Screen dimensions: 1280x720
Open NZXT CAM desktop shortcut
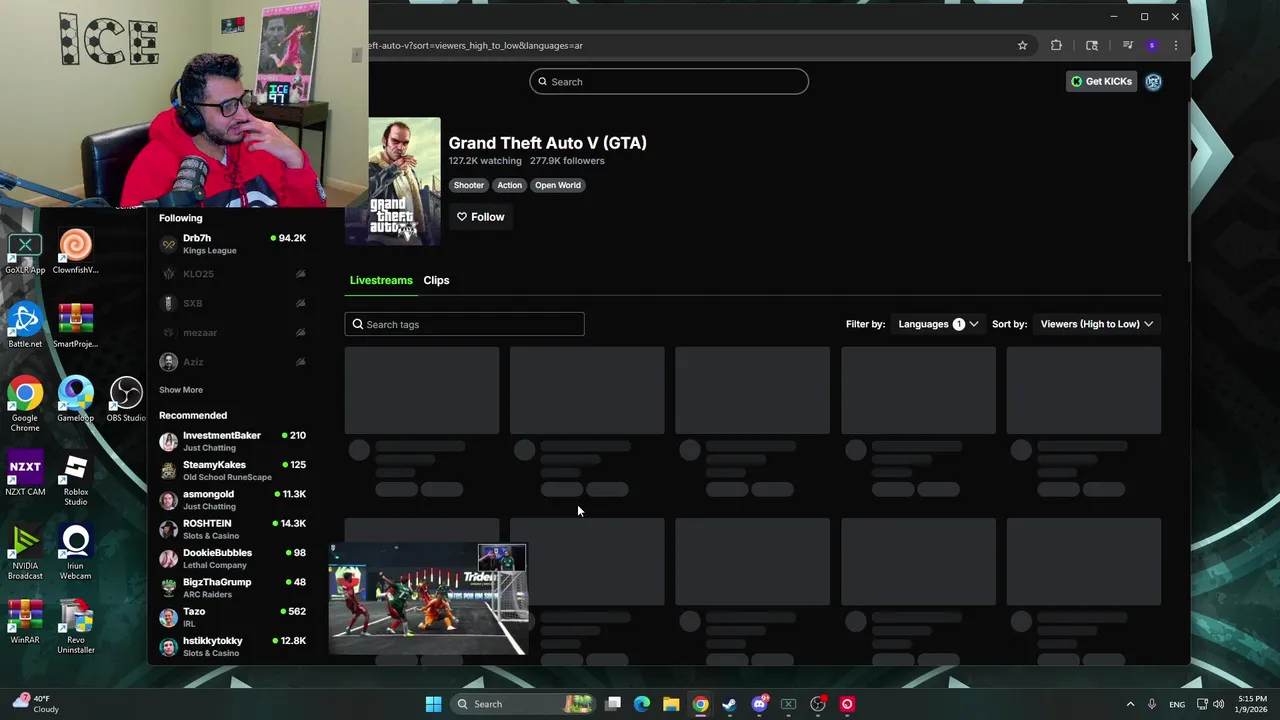(x=25, y=475)
